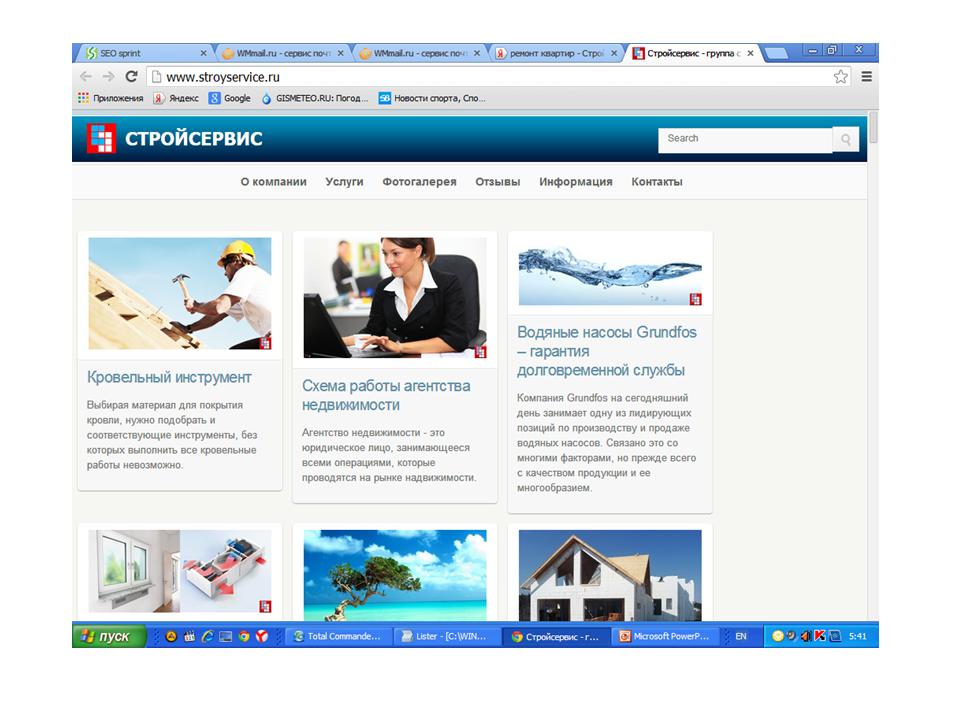Screen dimensions: 960x720
Task: Open the new tab button
Action: pos(776,54)
